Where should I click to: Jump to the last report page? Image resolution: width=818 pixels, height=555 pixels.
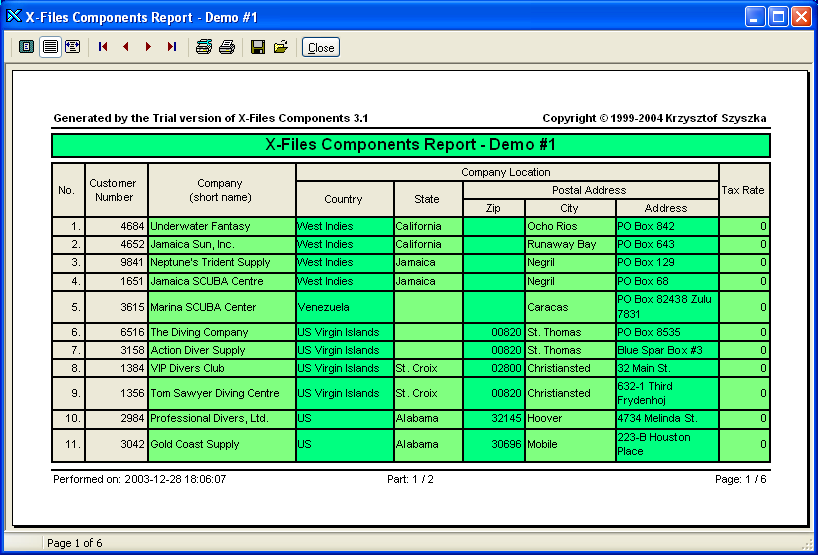[171, 47]
